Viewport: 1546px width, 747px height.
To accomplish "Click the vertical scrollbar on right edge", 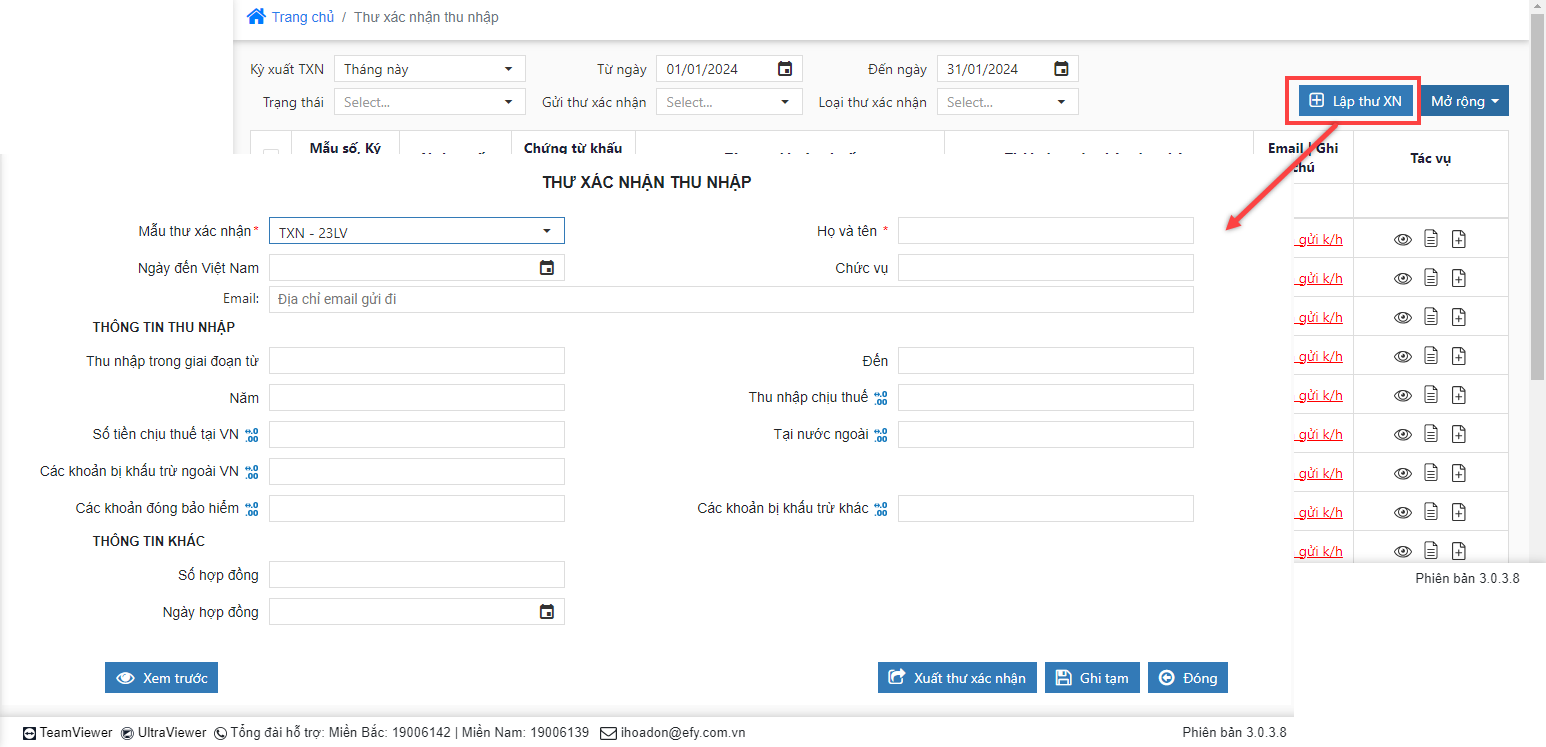I will pos(1537,200).
